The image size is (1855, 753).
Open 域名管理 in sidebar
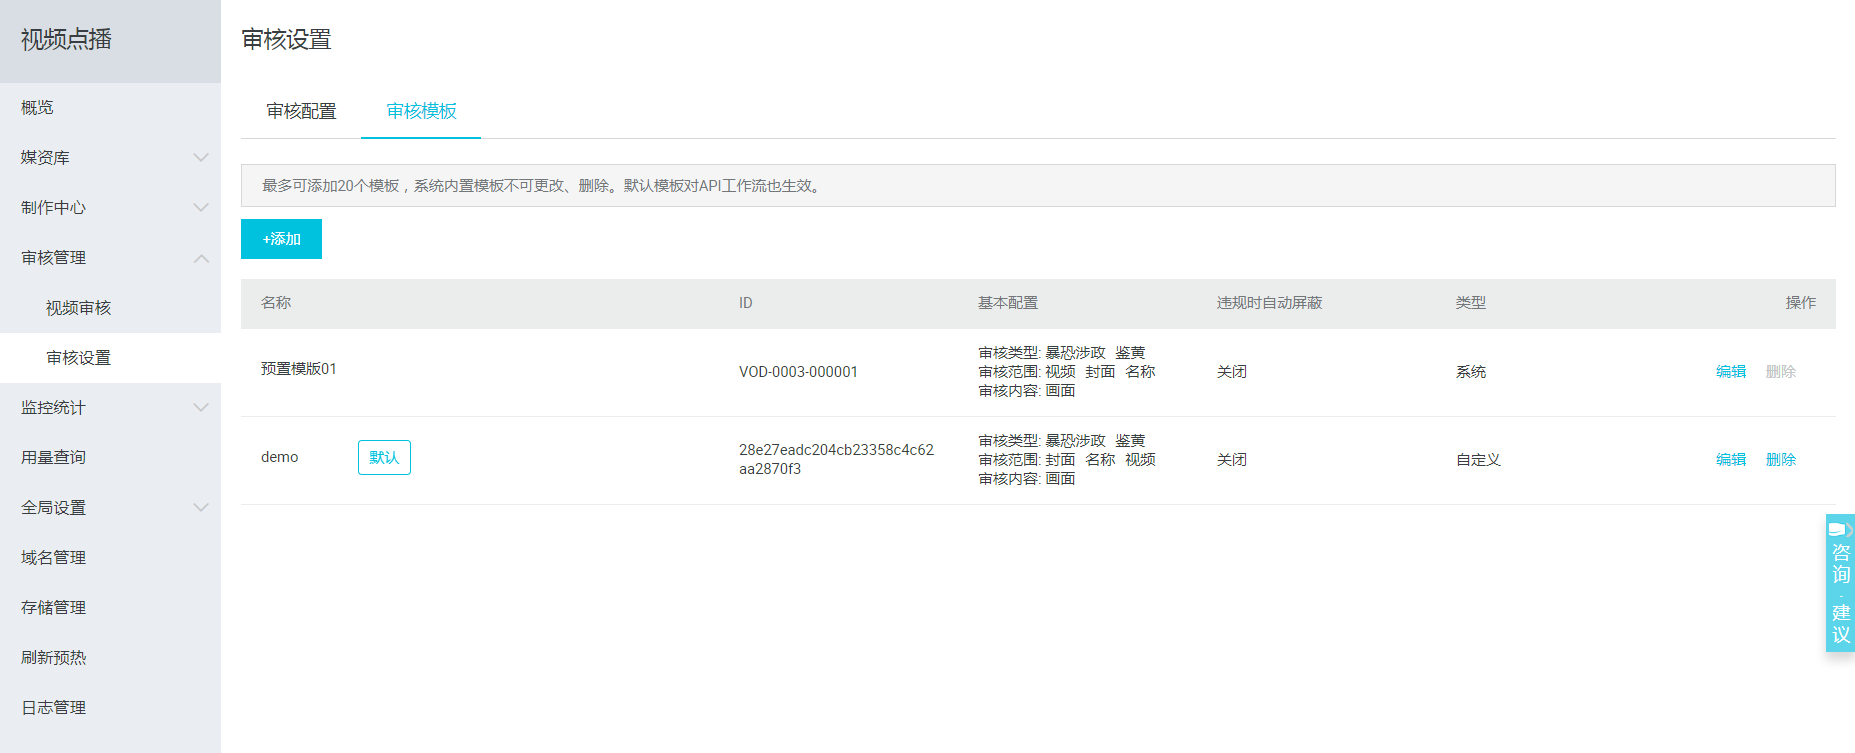click(53, 557)
